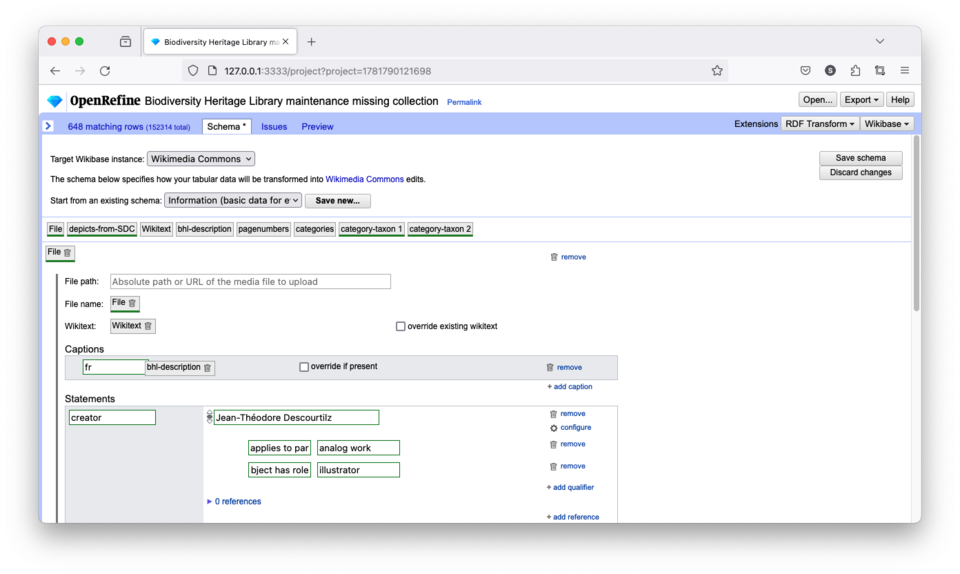Click the creator property field
Screen dimensions: 960x574
pyautogui.click(x=112, y=417)
